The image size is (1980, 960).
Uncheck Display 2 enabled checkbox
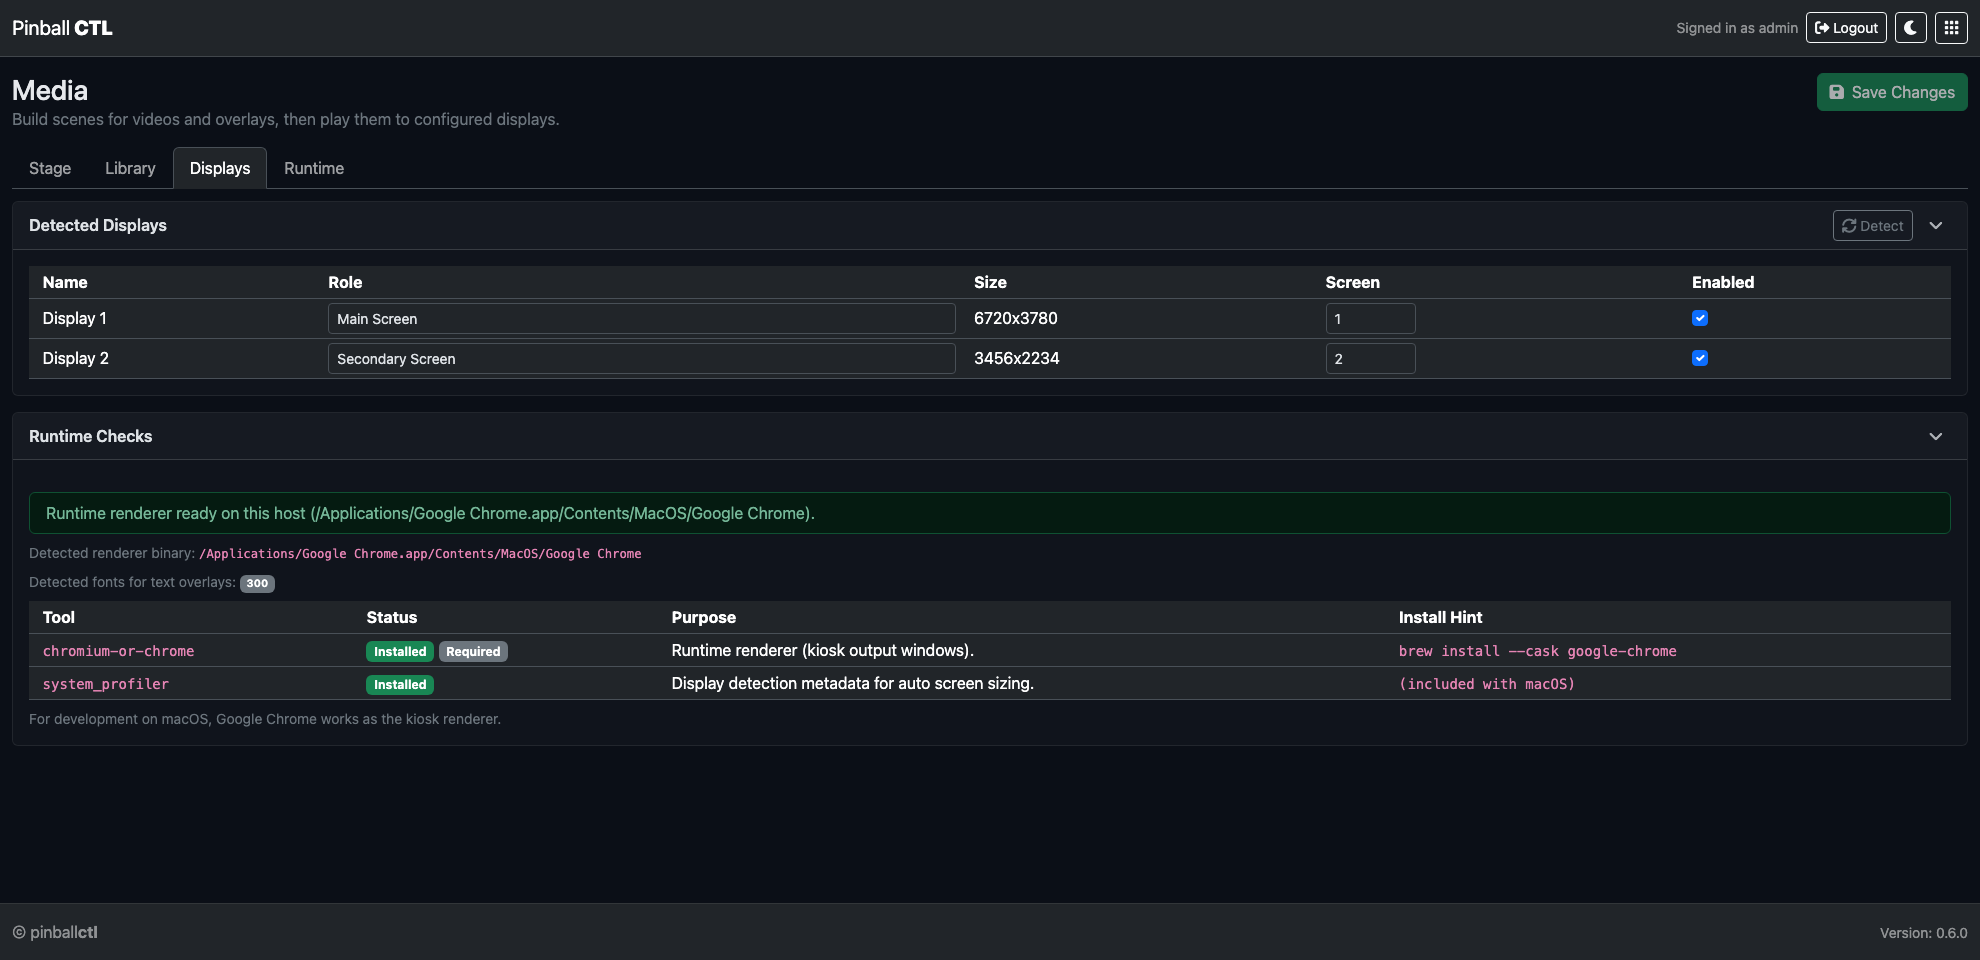pyautogui.click(x=1700, y=358)
